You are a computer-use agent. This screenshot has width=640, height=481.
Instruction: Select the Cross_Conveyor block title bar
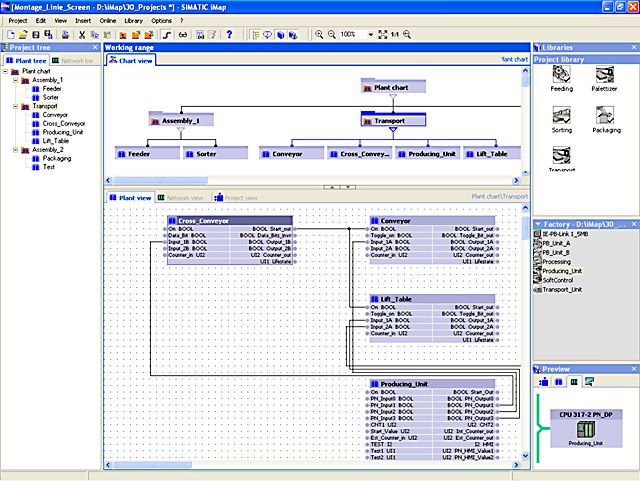(230, 221)
